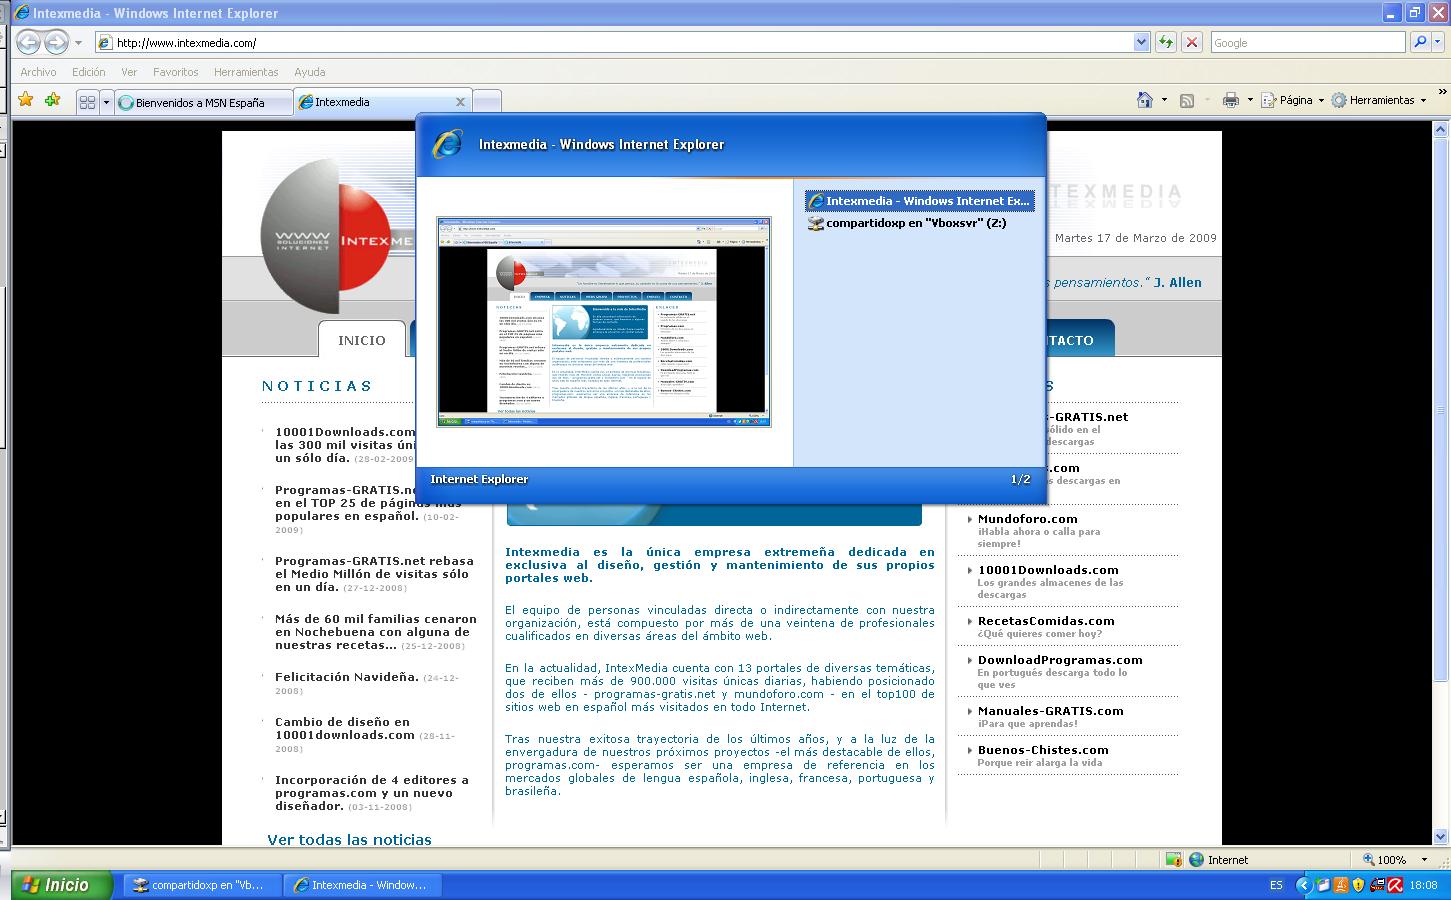Open the Ayuda menu
Image resolution: width=1451 pixels, height=900 pixels.
(x=309, y=72)
